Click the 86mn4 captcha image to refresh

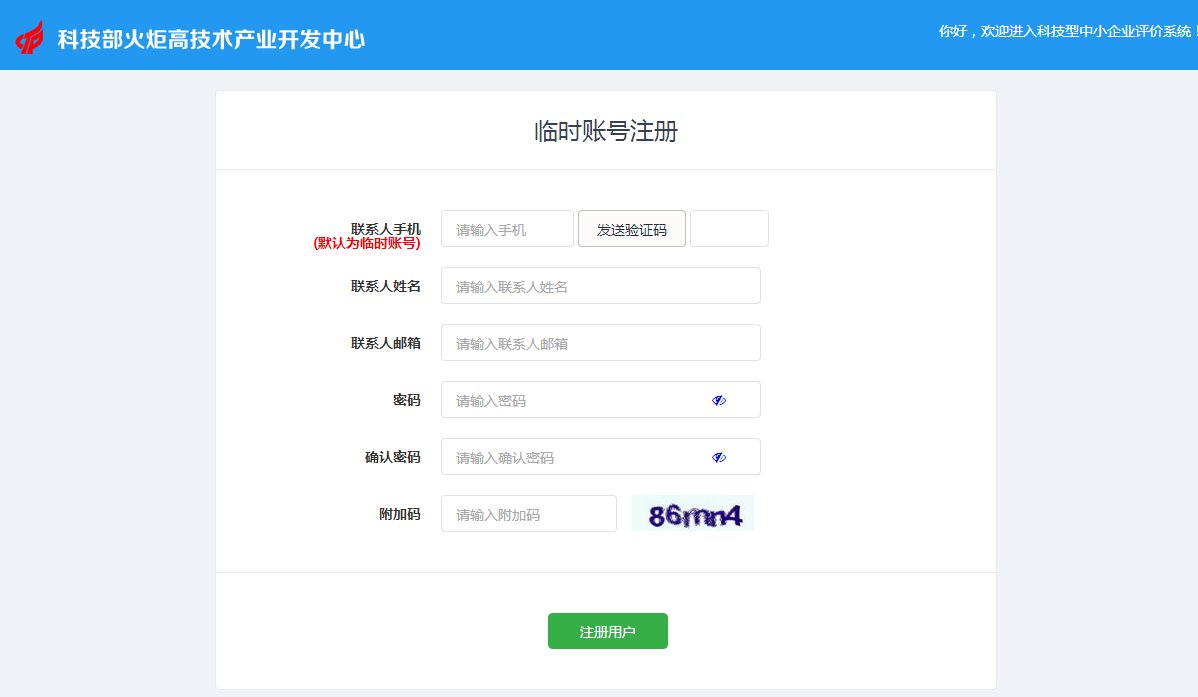click(692, 512)
